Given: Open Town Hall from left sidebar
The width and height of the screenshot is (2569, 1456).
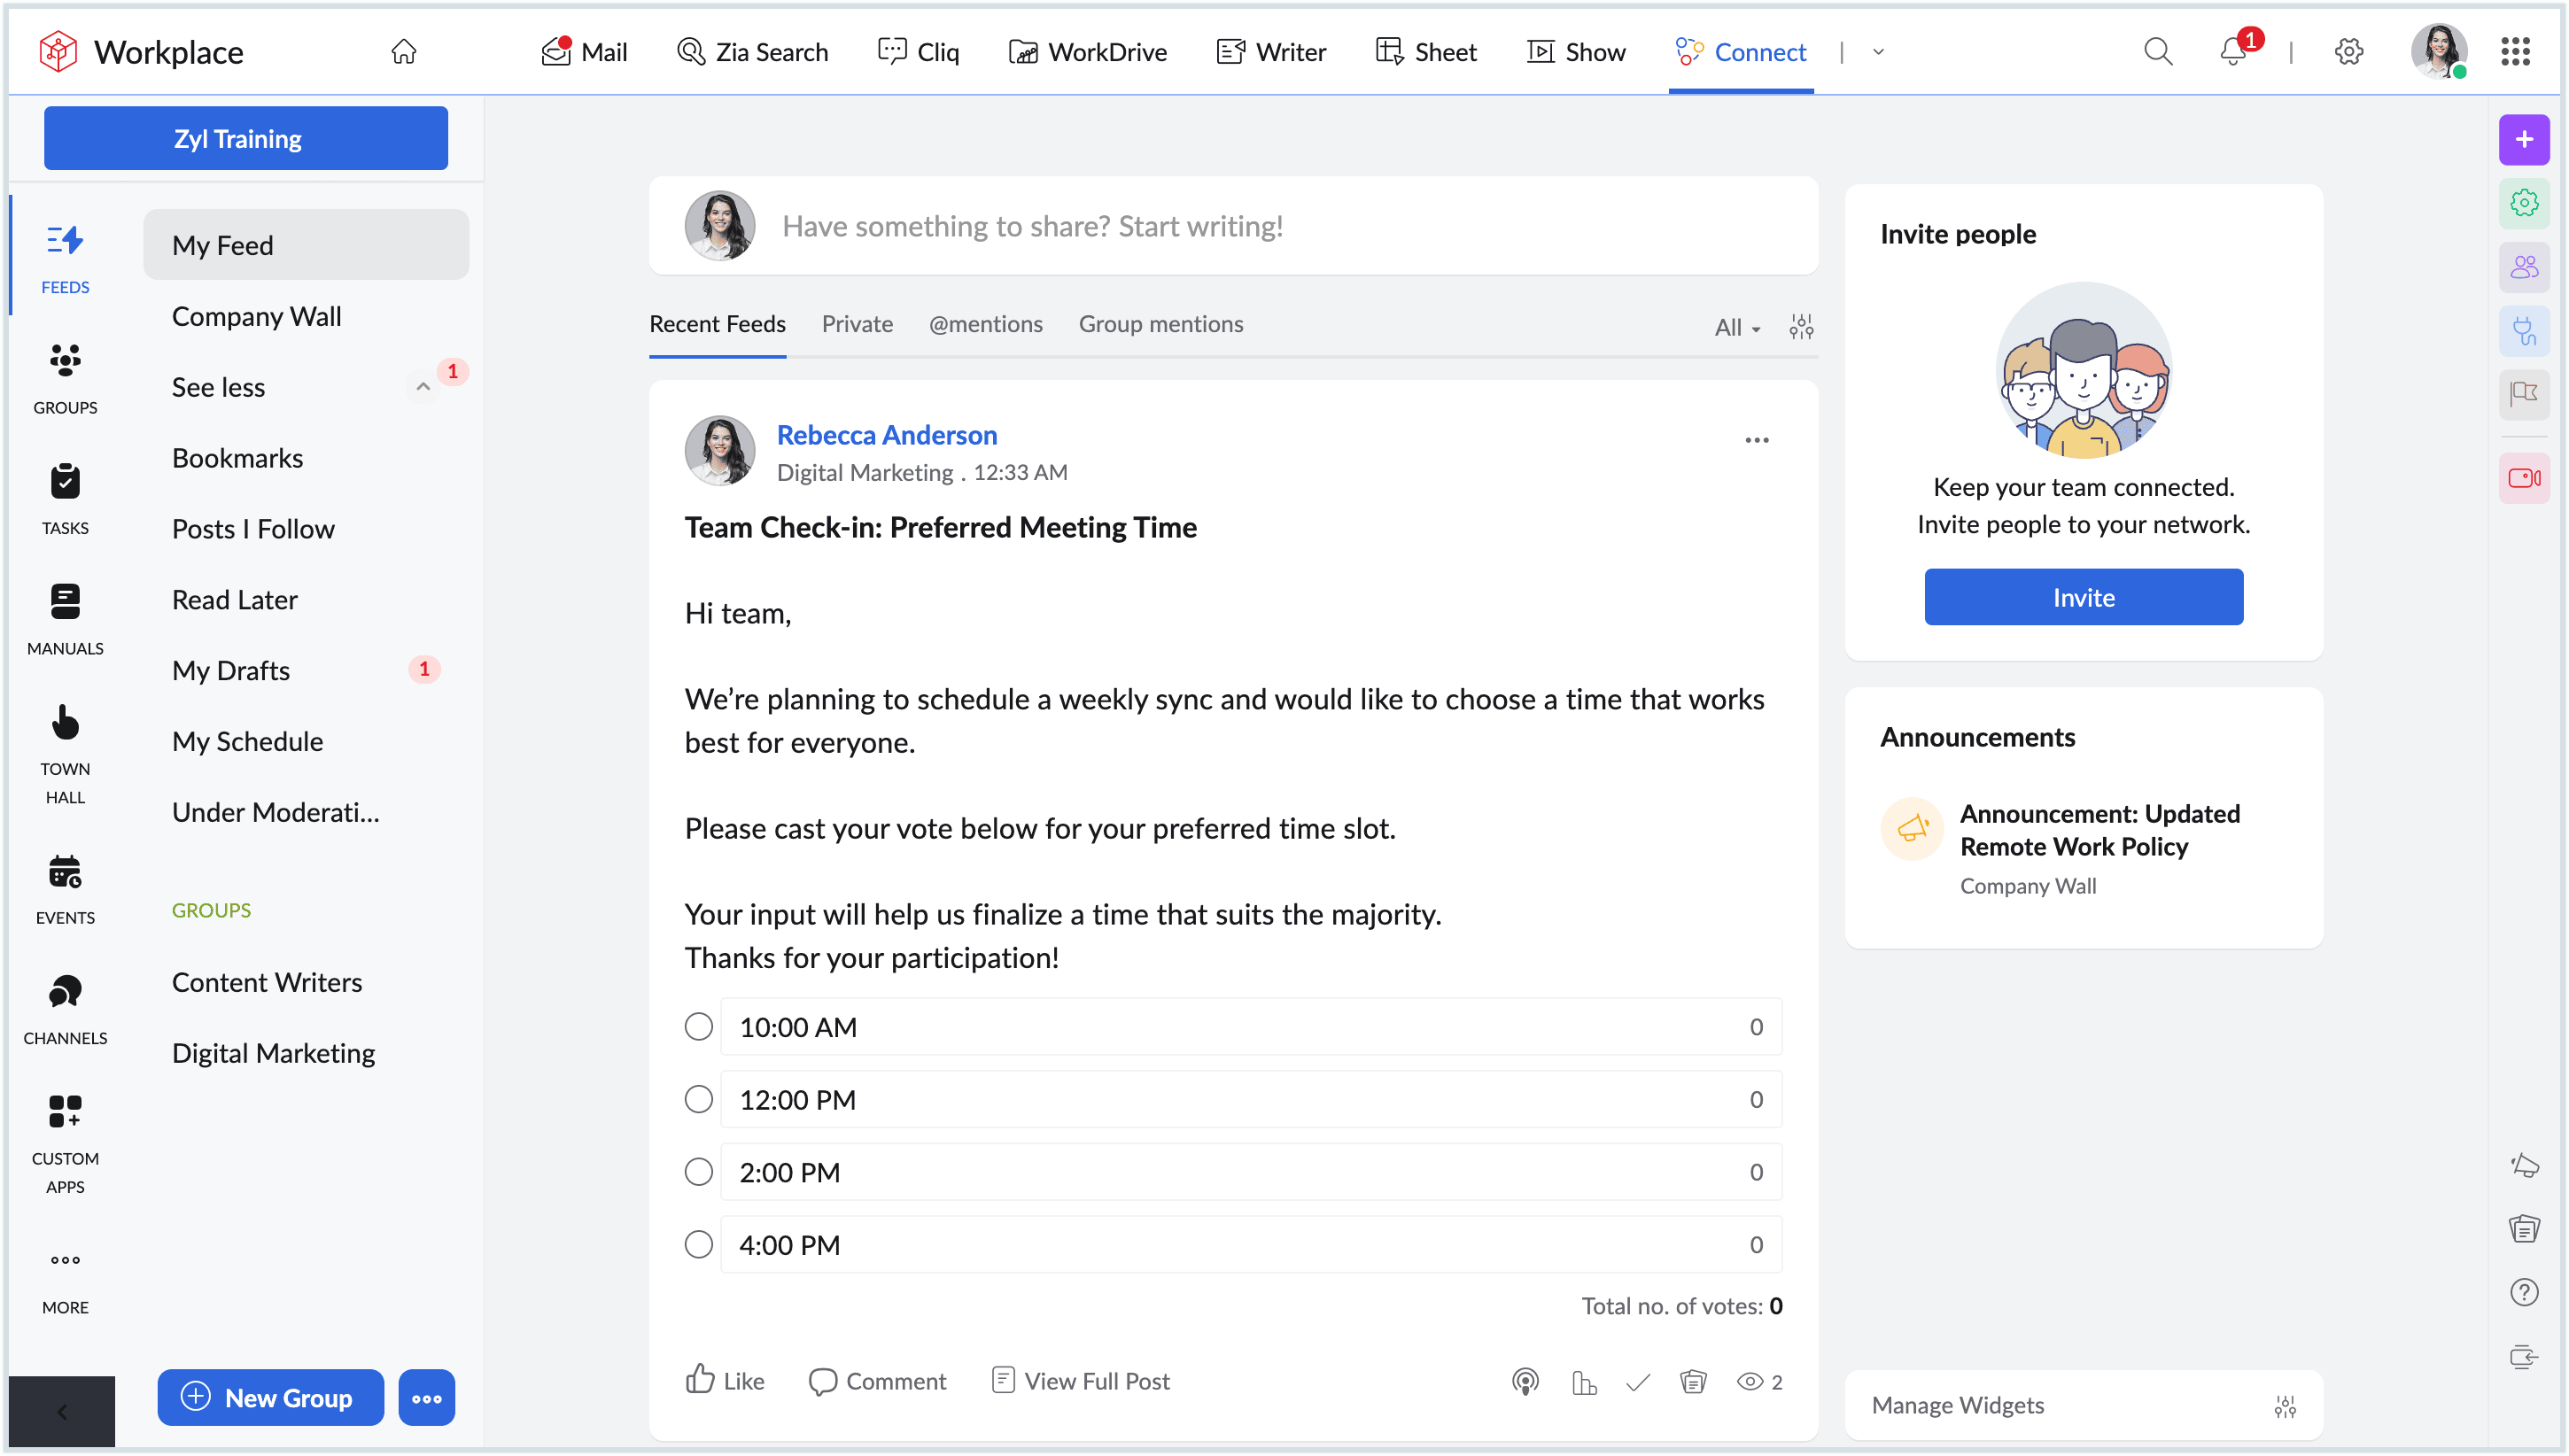Looking at the screenshot, I should (65, 752).
